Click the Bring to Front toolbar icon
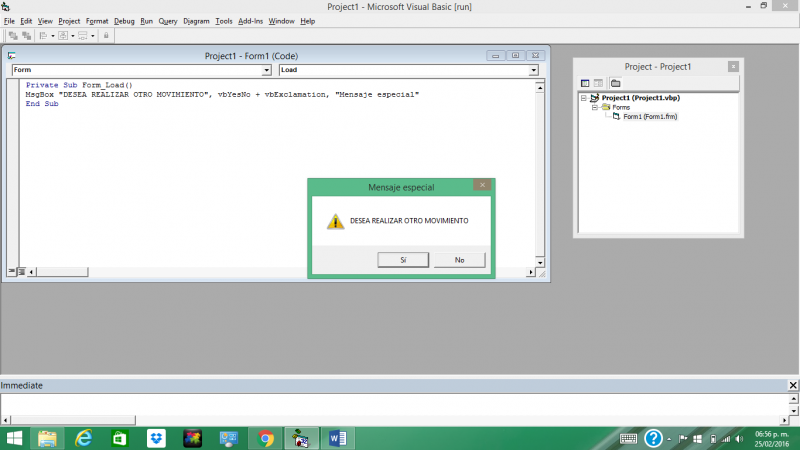800x450 pixels. (x=13, y=36)
